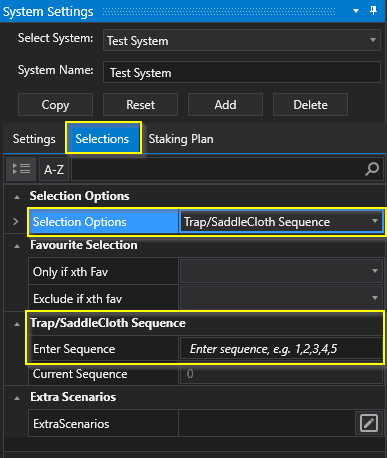The height and width of the screenshot is (458, 387).
Task: Click the Delete button
Action: (310, 105)
